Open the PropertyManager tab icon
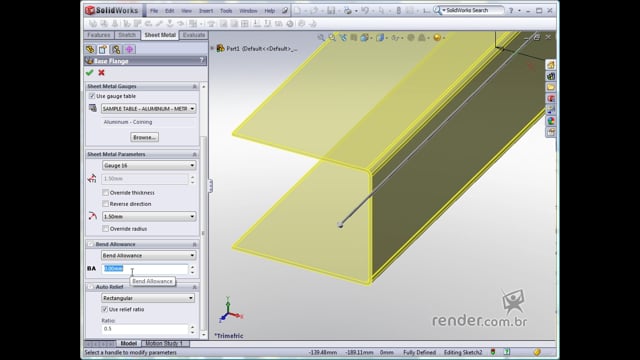 click(x=103, y=49)
